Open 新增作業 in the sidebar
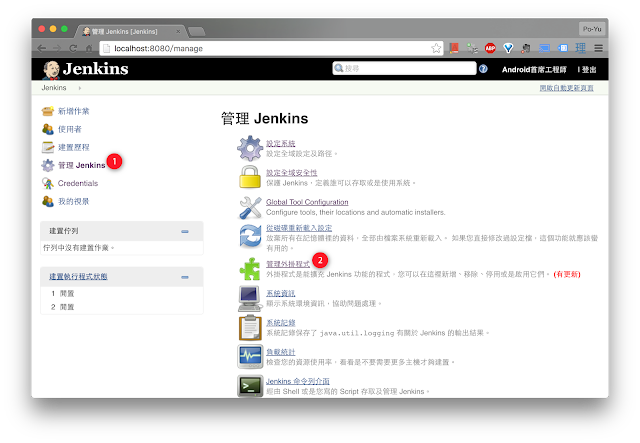Image resolution: width=640 pixels, height=443 pixels. [x=73, y=111]
